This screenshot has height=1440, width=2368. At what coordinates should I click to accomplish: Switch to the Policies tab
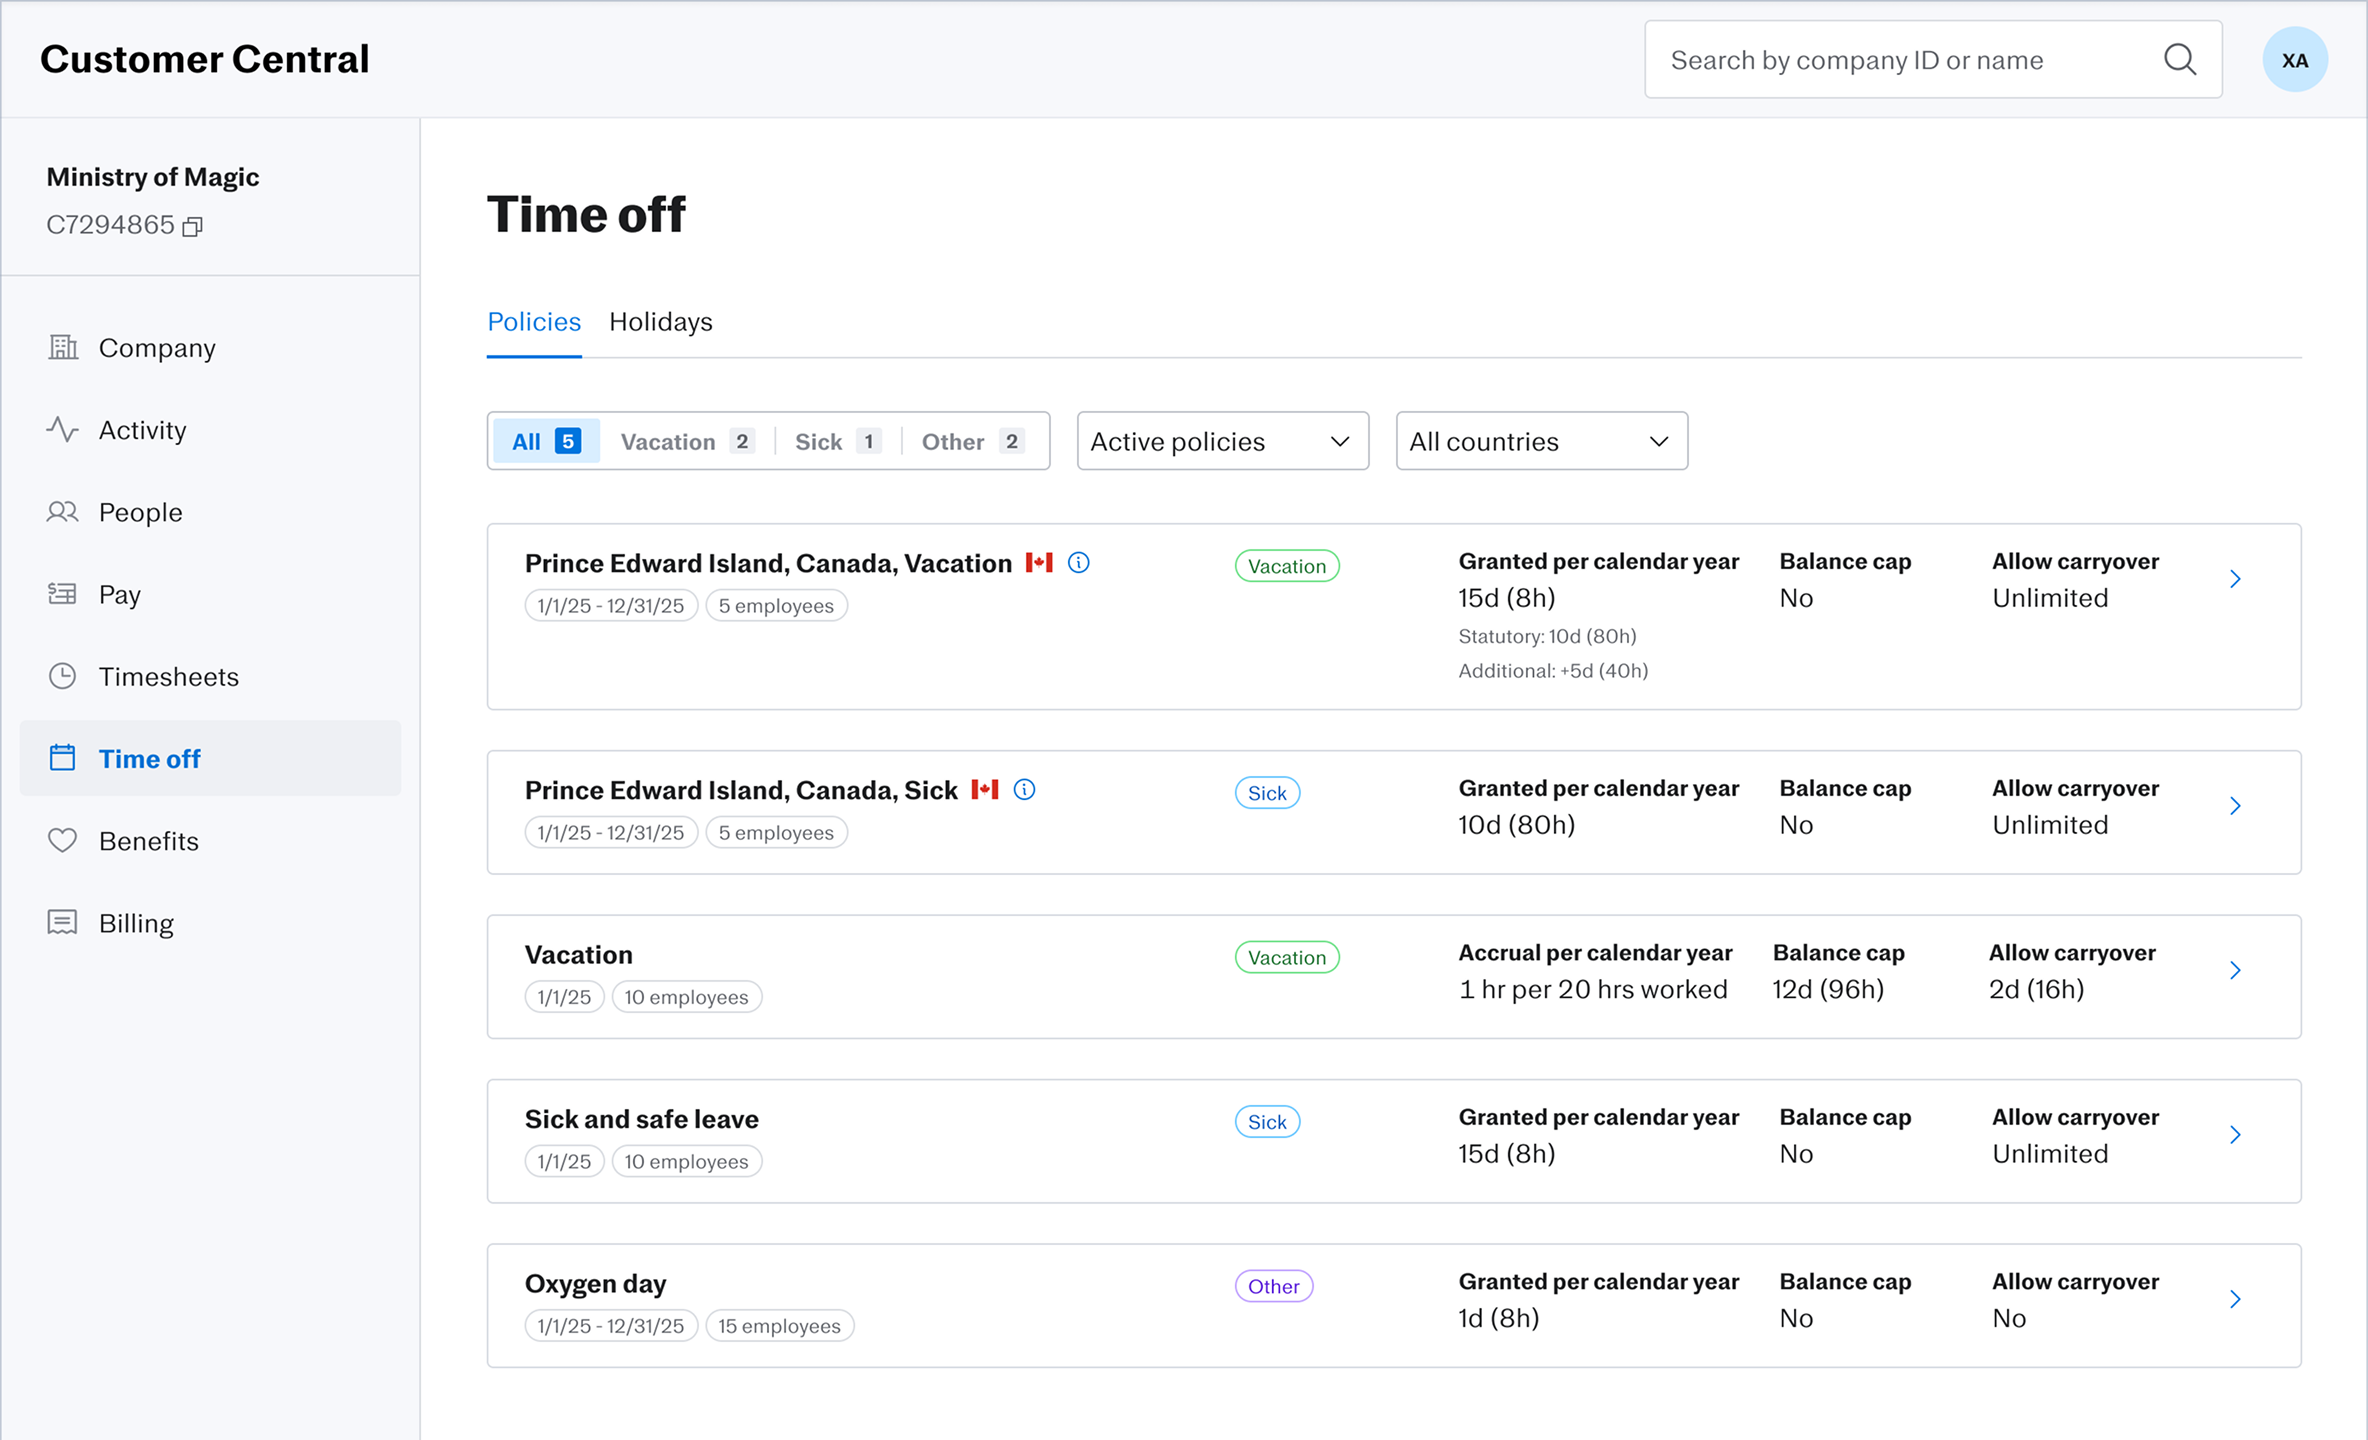coord(534,322)
